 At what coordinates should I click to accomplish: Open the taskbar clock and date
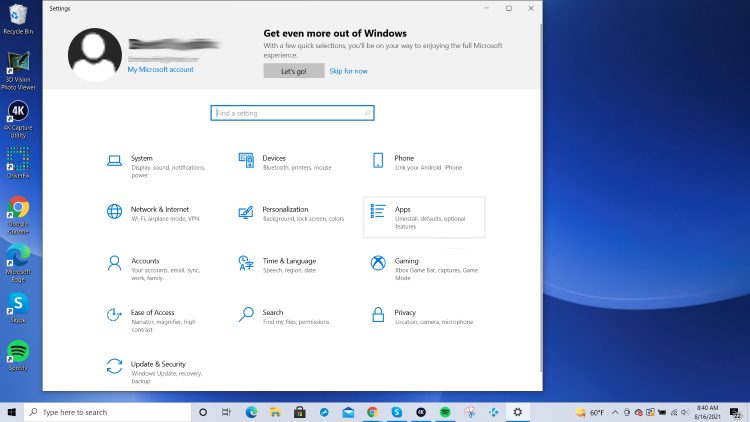tap(707, 412)
